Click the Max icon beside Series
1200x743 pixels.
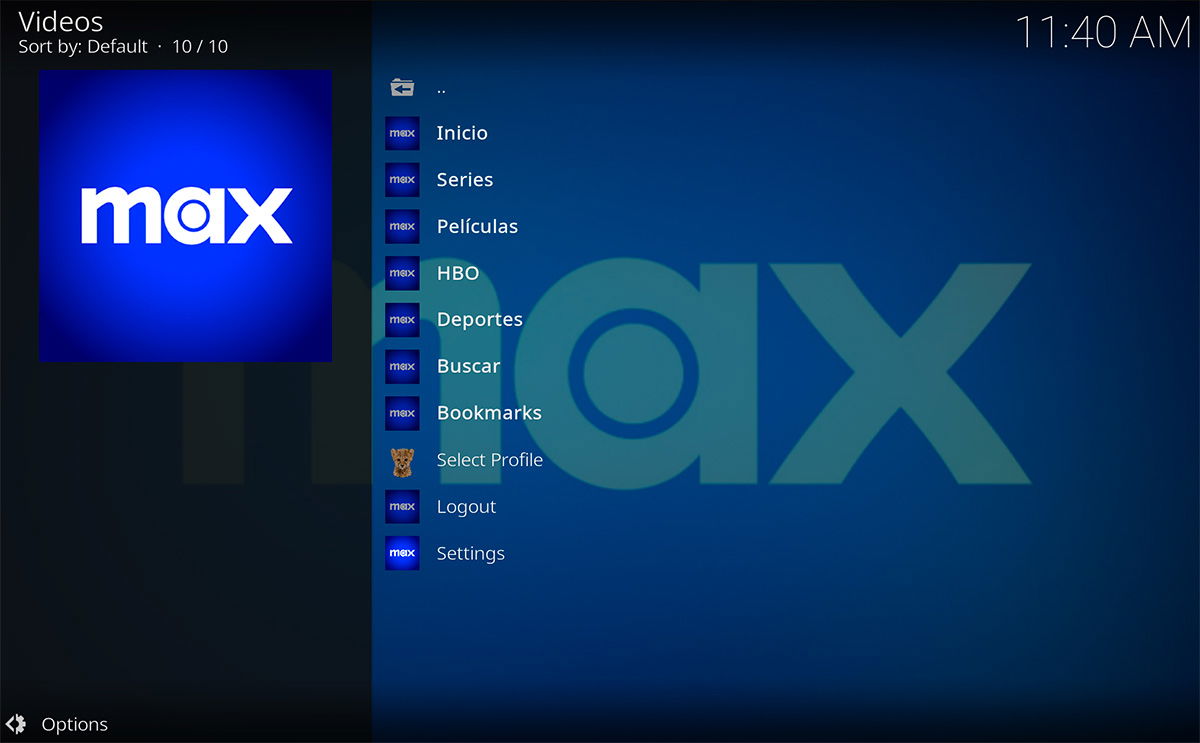click(x=402, y=180)
